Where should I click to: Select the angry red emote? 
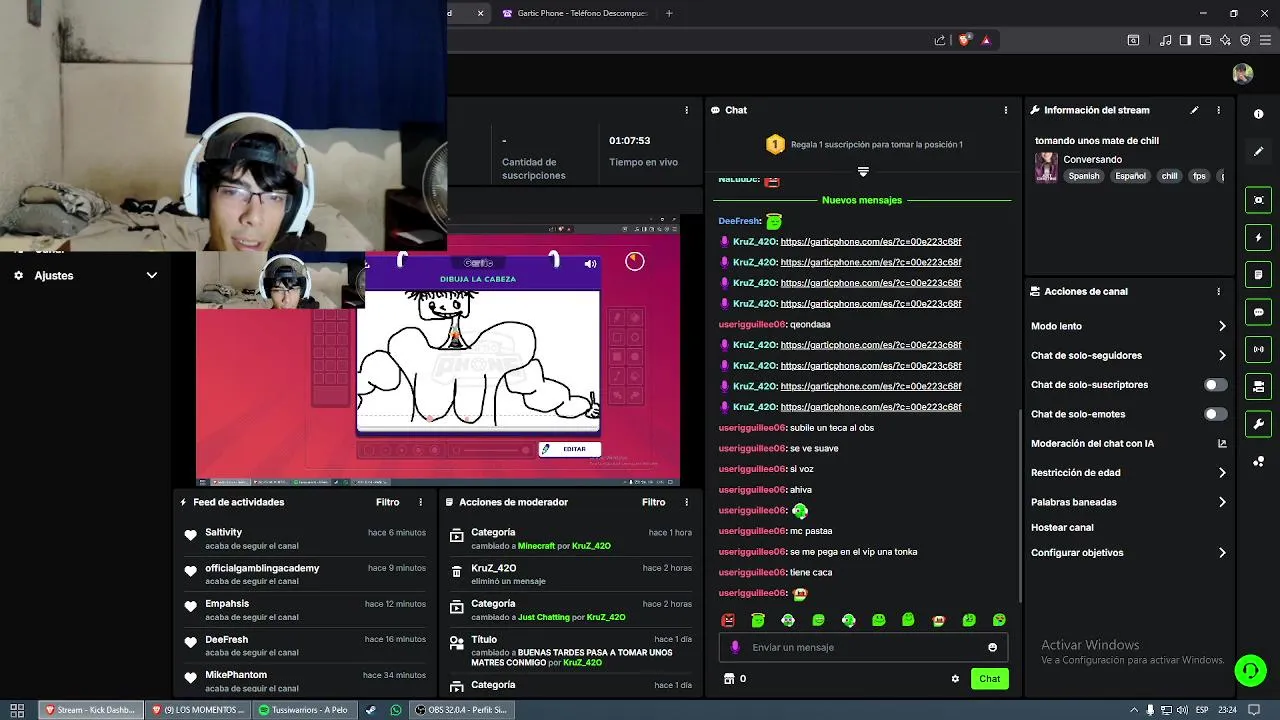point(728,620)
